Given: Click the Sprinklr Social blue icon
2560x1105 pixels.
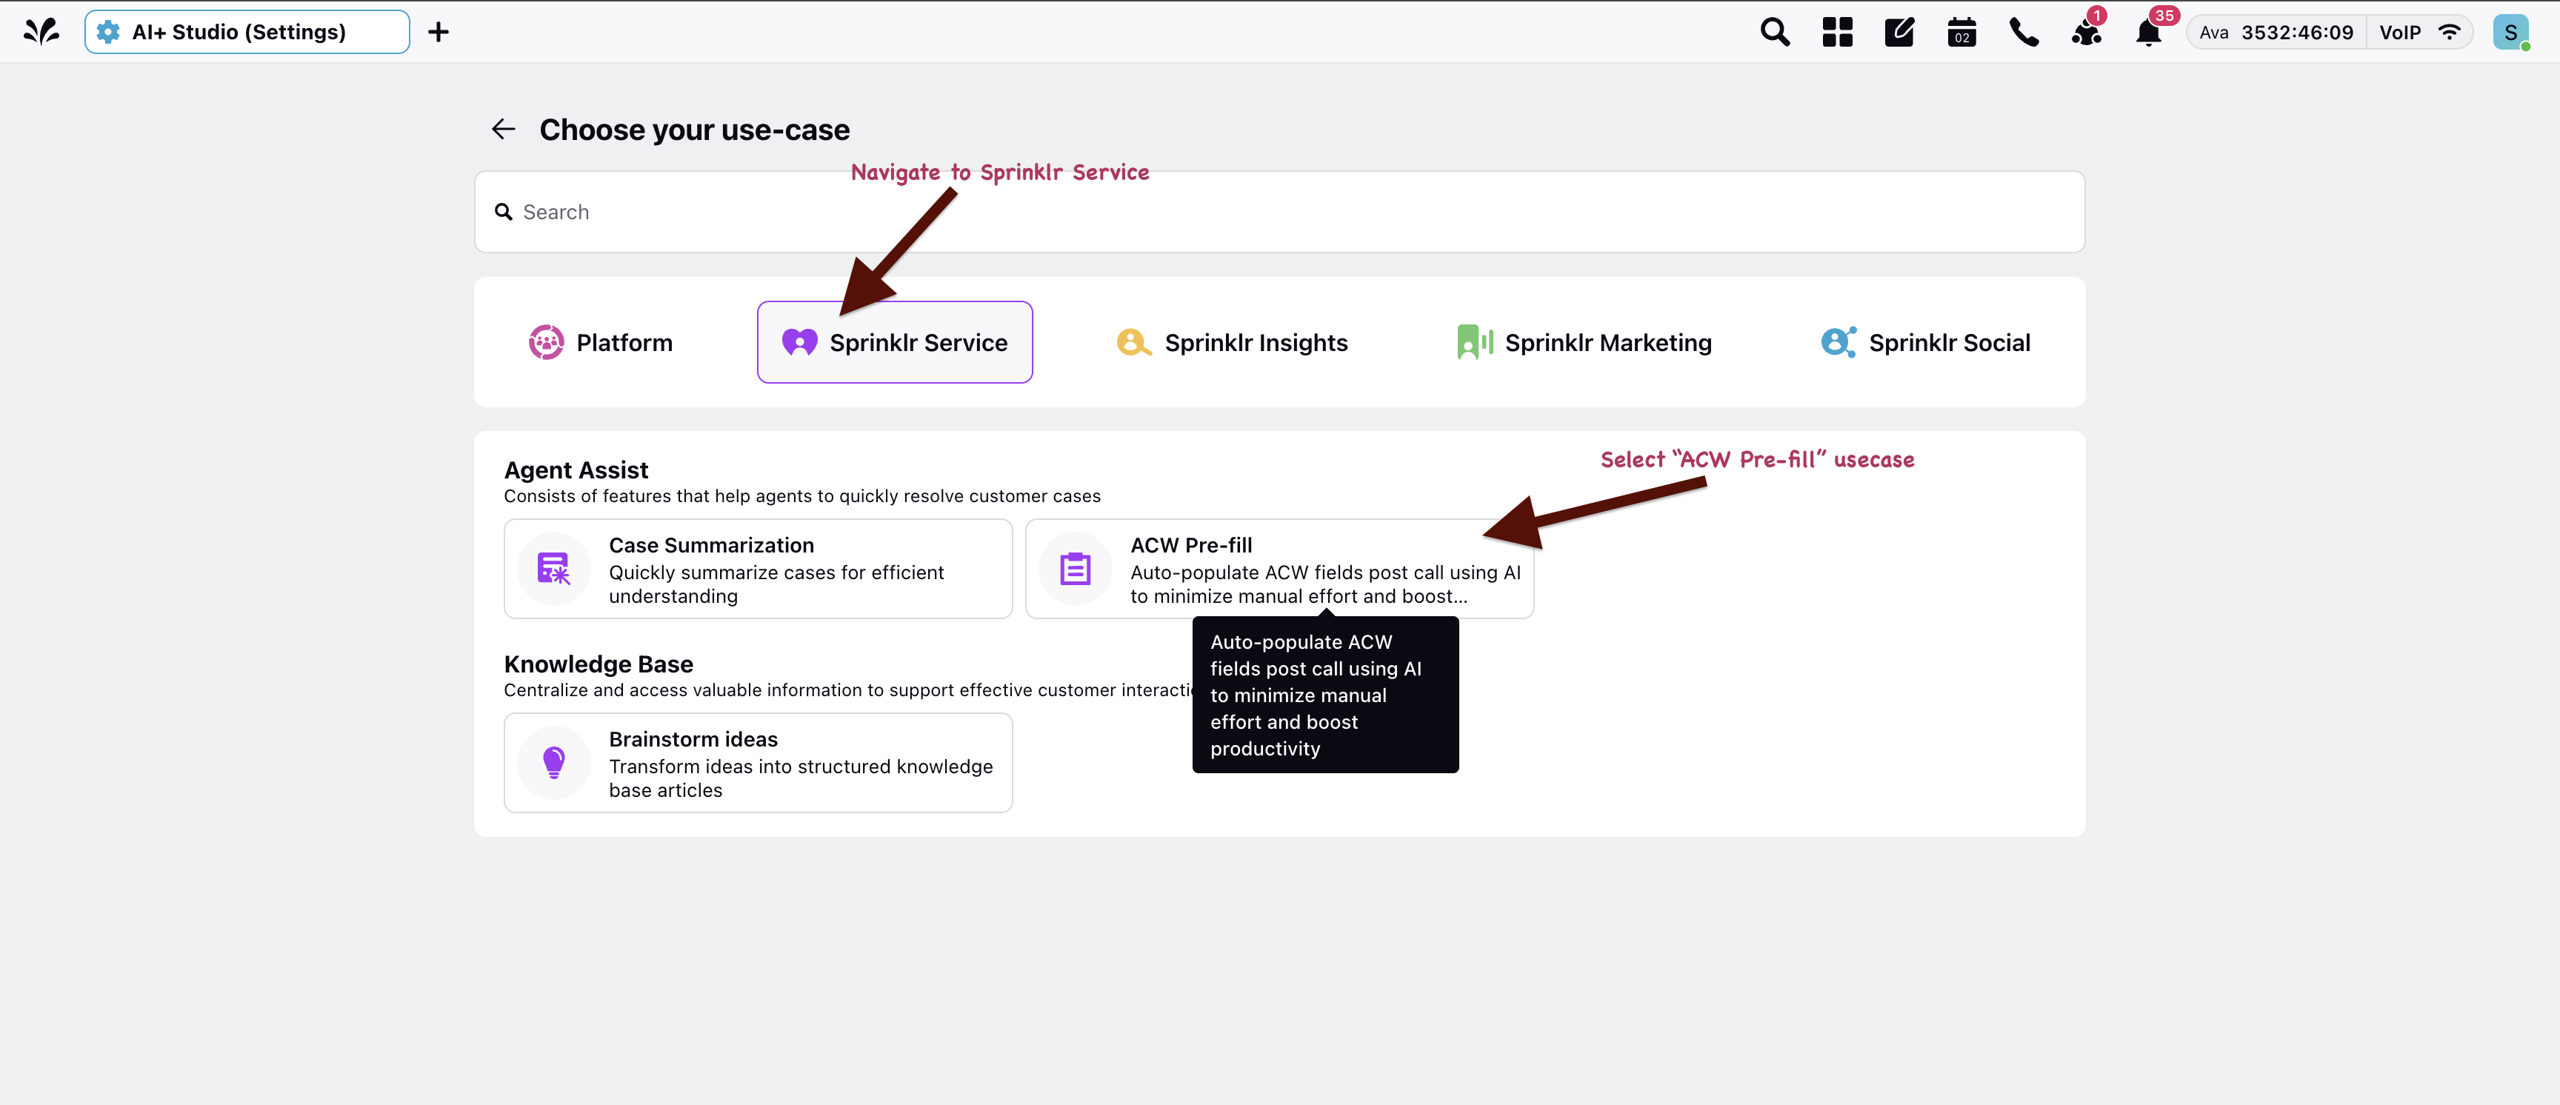Looking at the screenshot, I should point(1838,342).
